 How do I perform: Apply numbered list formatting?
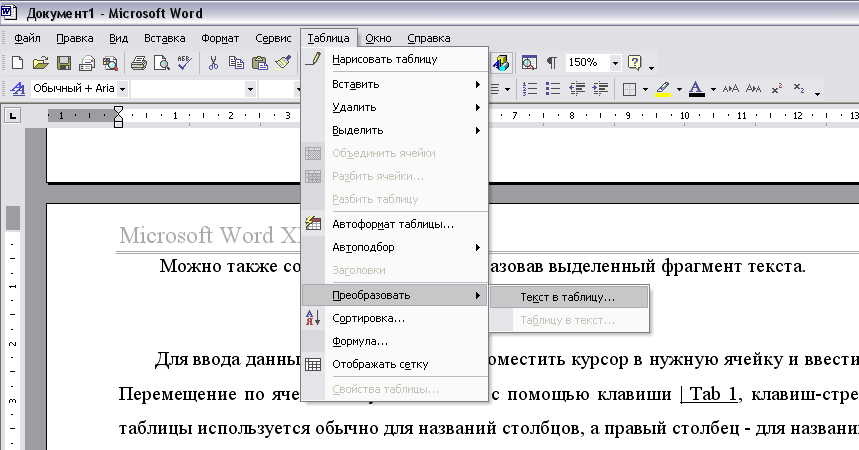click(530, 88)
